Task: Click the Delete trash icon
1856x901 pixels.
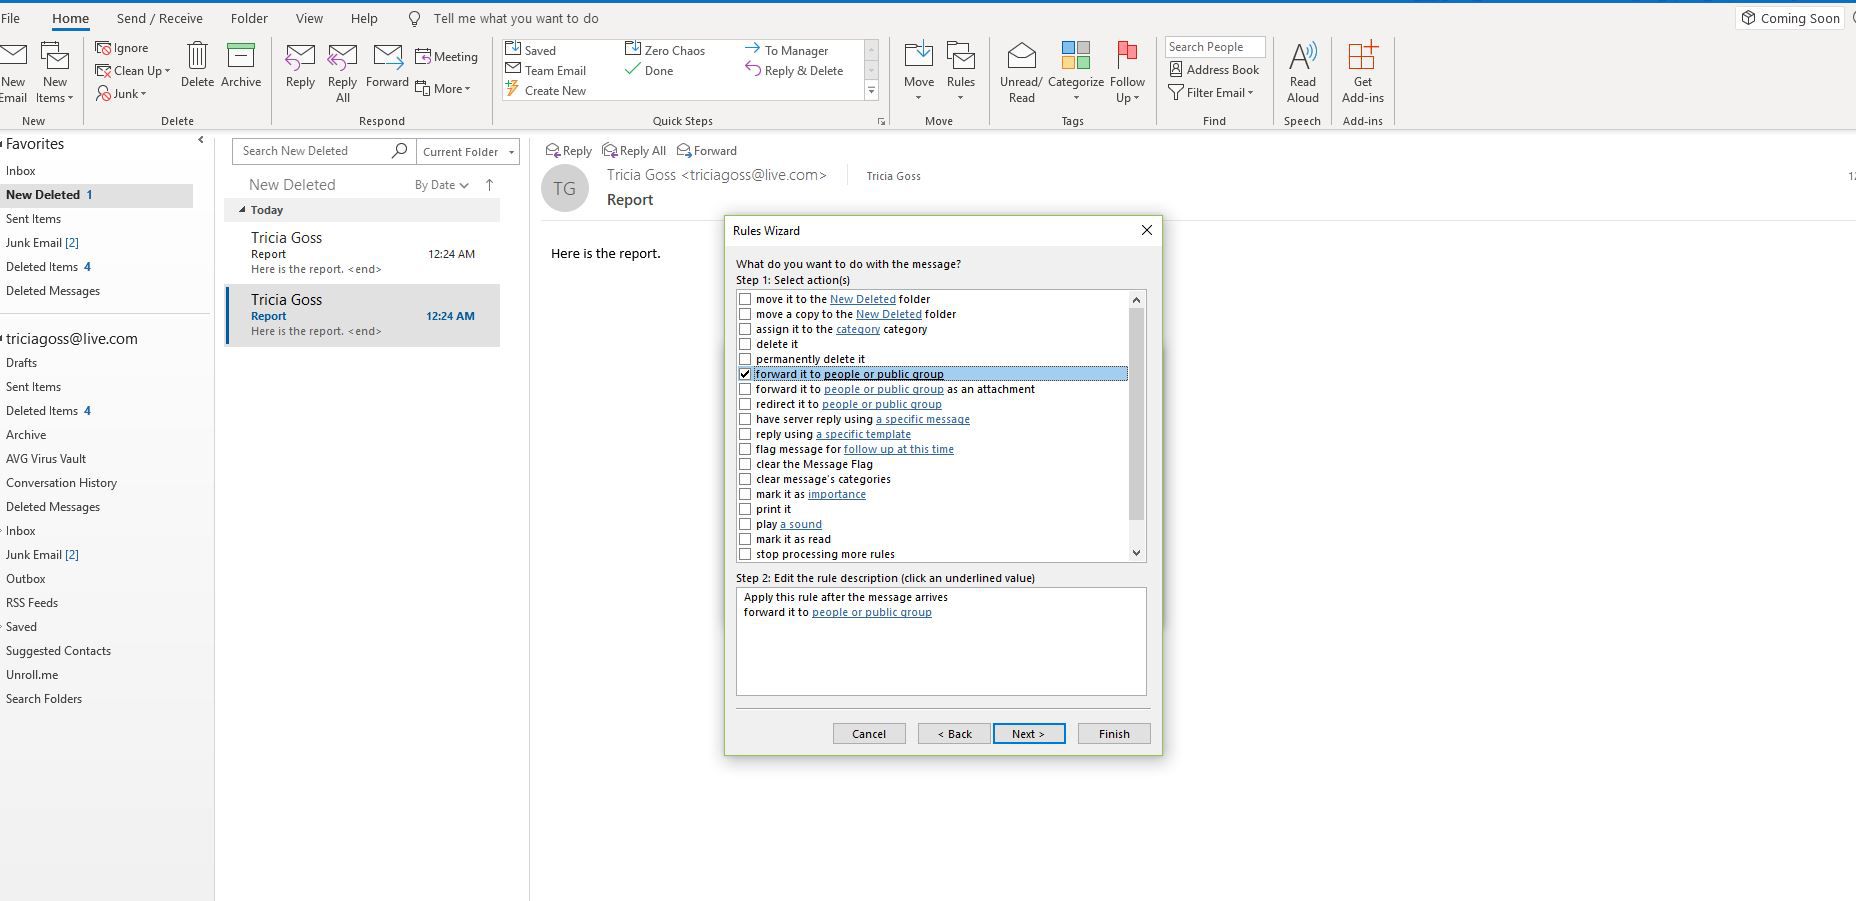Action: click(x=197, y=56)
